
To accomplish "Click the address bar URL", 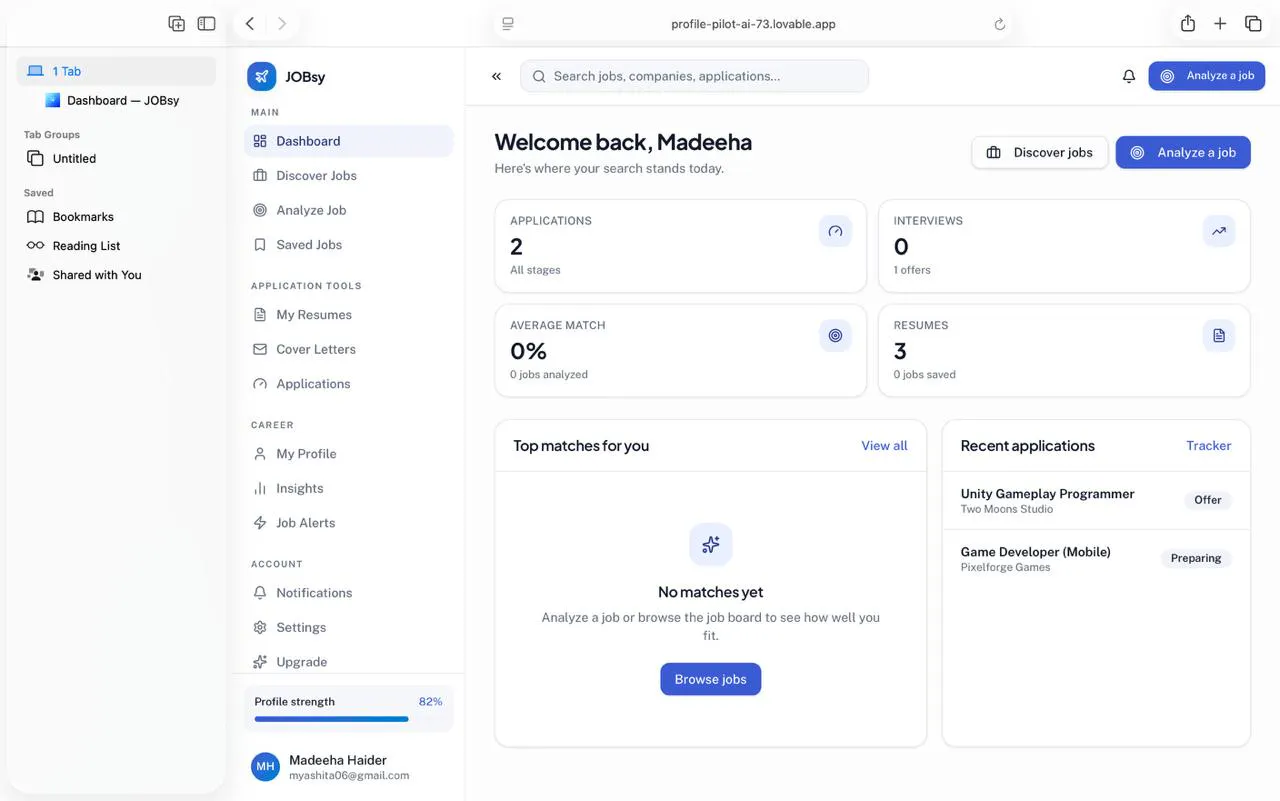I will coord(753,24).
